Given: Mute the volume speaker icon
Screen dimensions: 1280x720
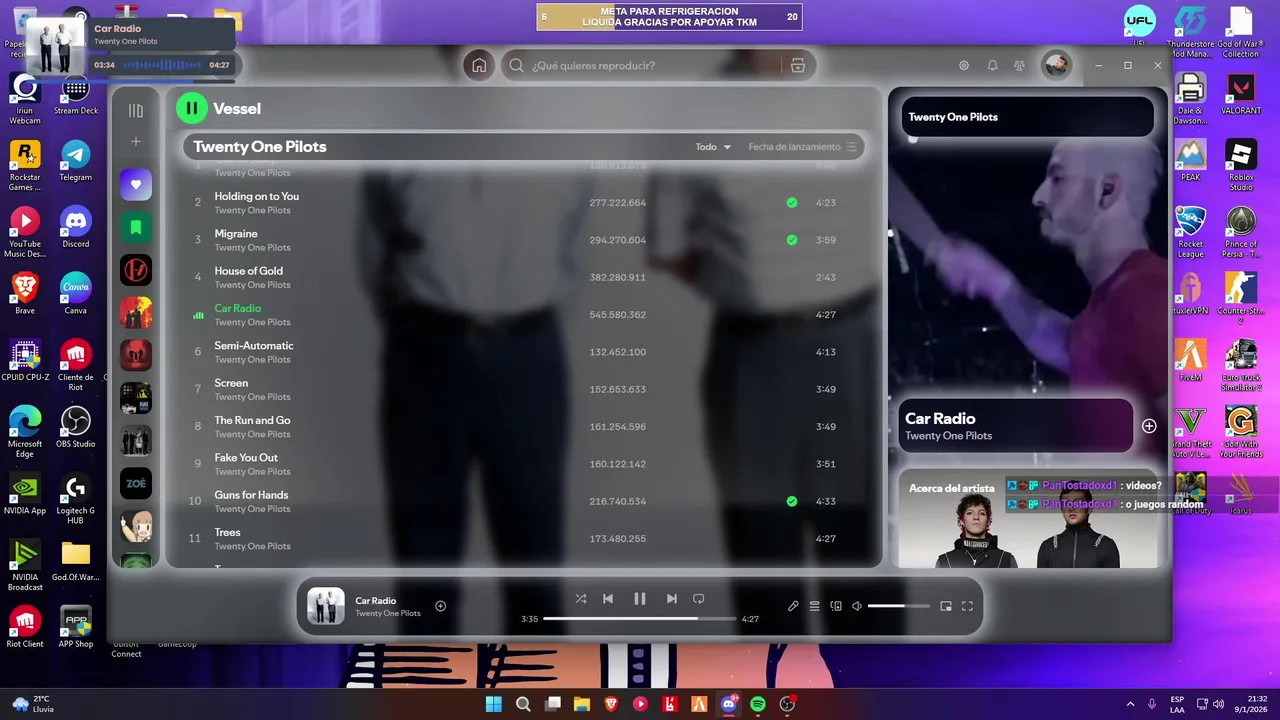Looking at the screenshot, I should pyautogui.click(x=857, y=606).
